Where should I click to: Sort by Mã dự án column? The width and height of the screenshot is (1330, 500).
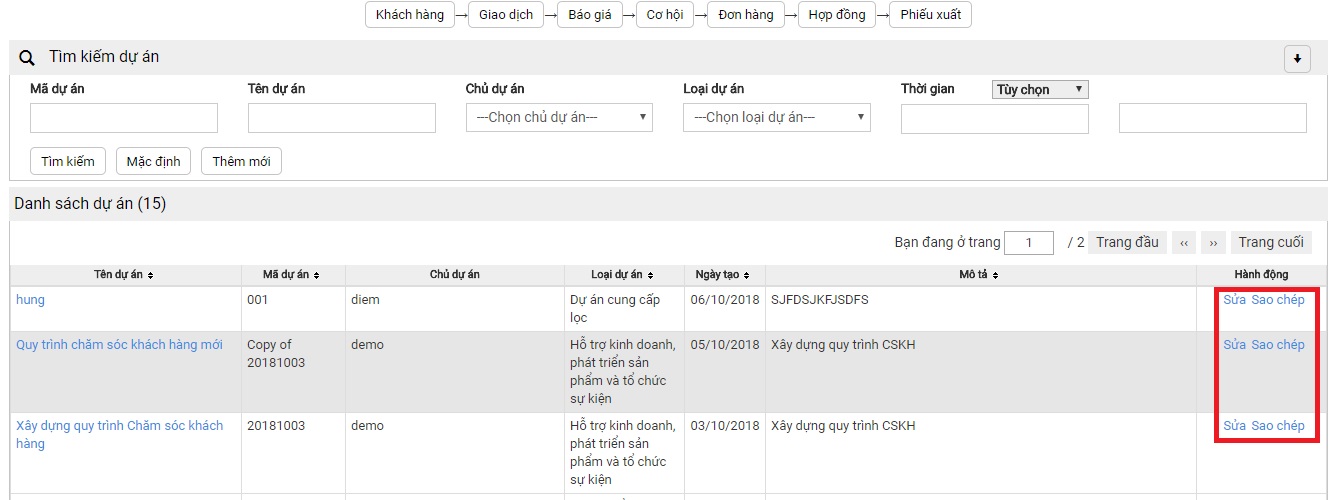tap(292, 274)
